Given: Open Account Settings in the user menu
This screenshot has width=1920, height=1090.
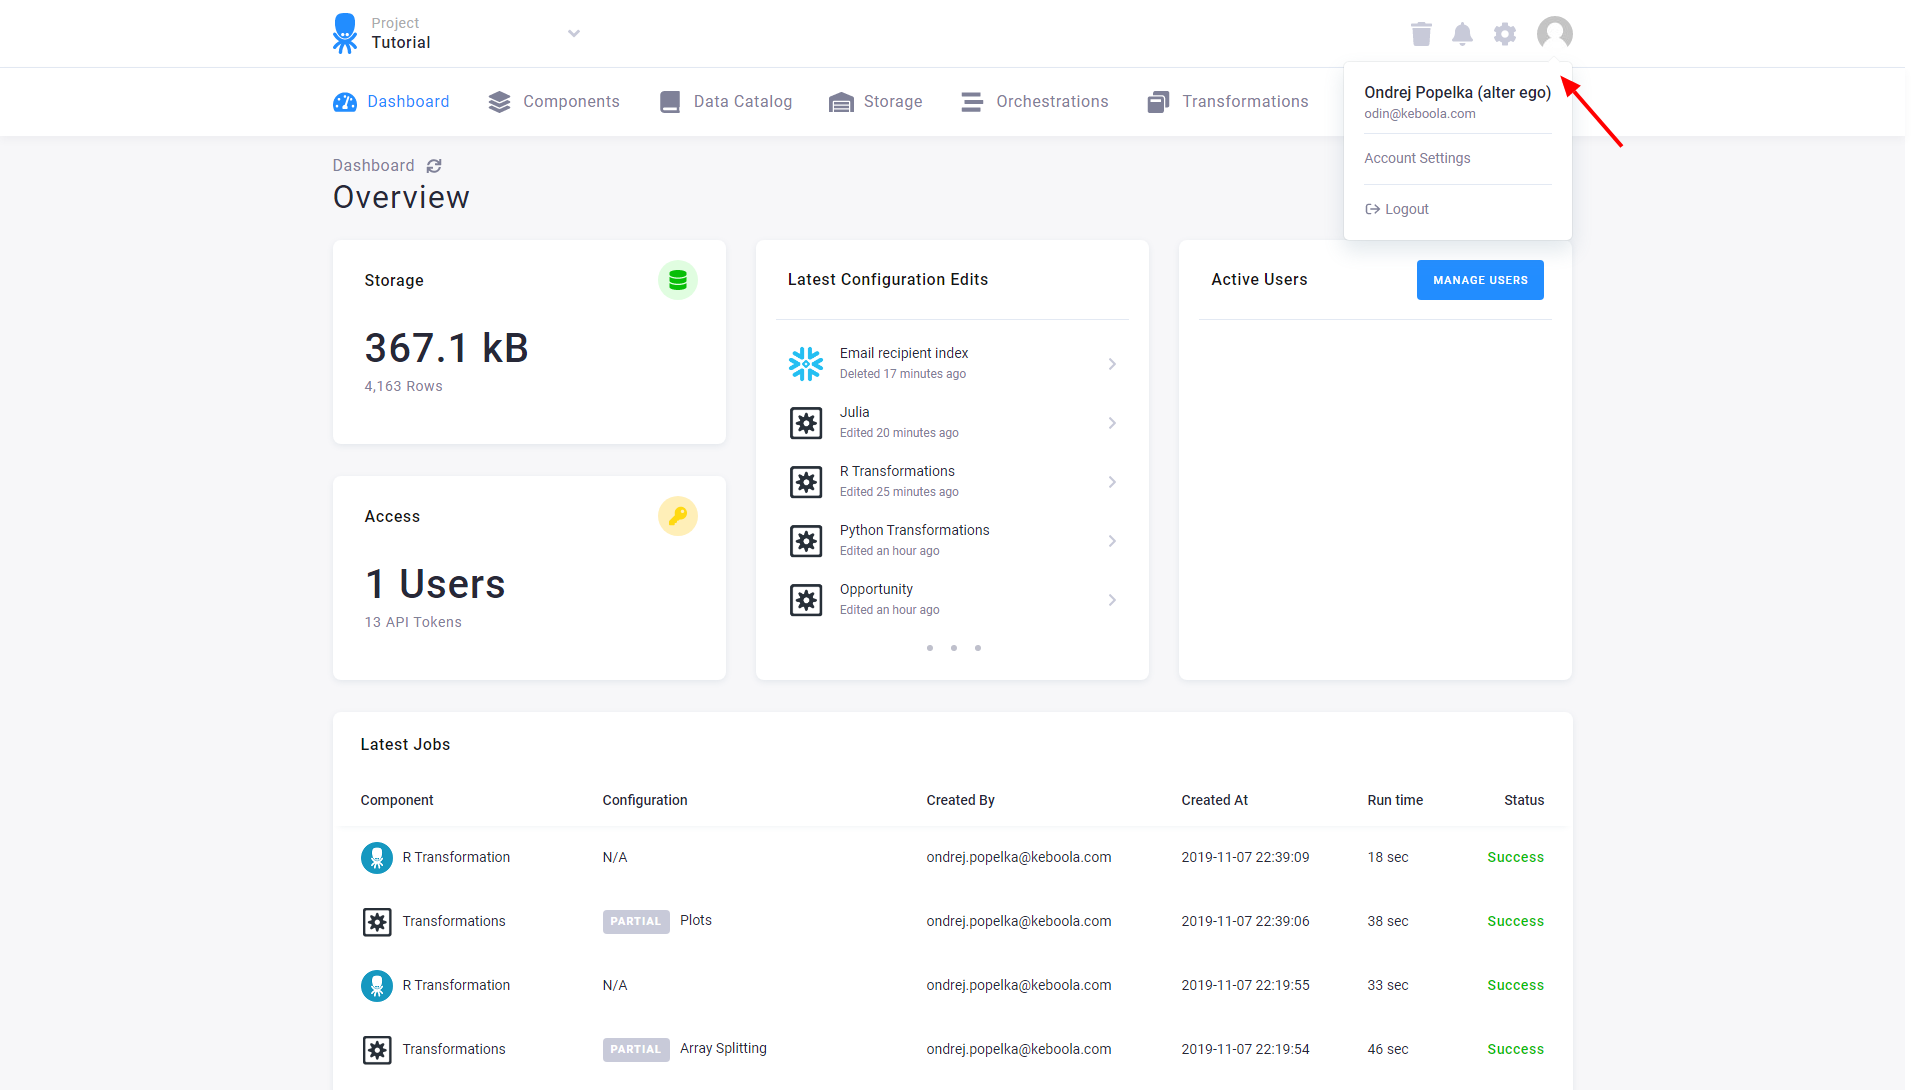Looking at the screenshot, I should click(1417, 158).
